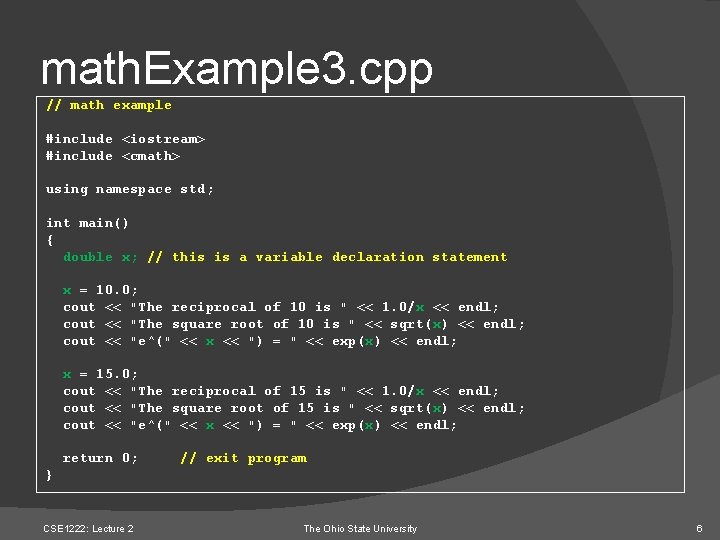The height and width of the screenshot is (540, 720).
Task: Click the 'x = 15.0;' assignment
Action: pyautogui.click(x=100, y=374)
